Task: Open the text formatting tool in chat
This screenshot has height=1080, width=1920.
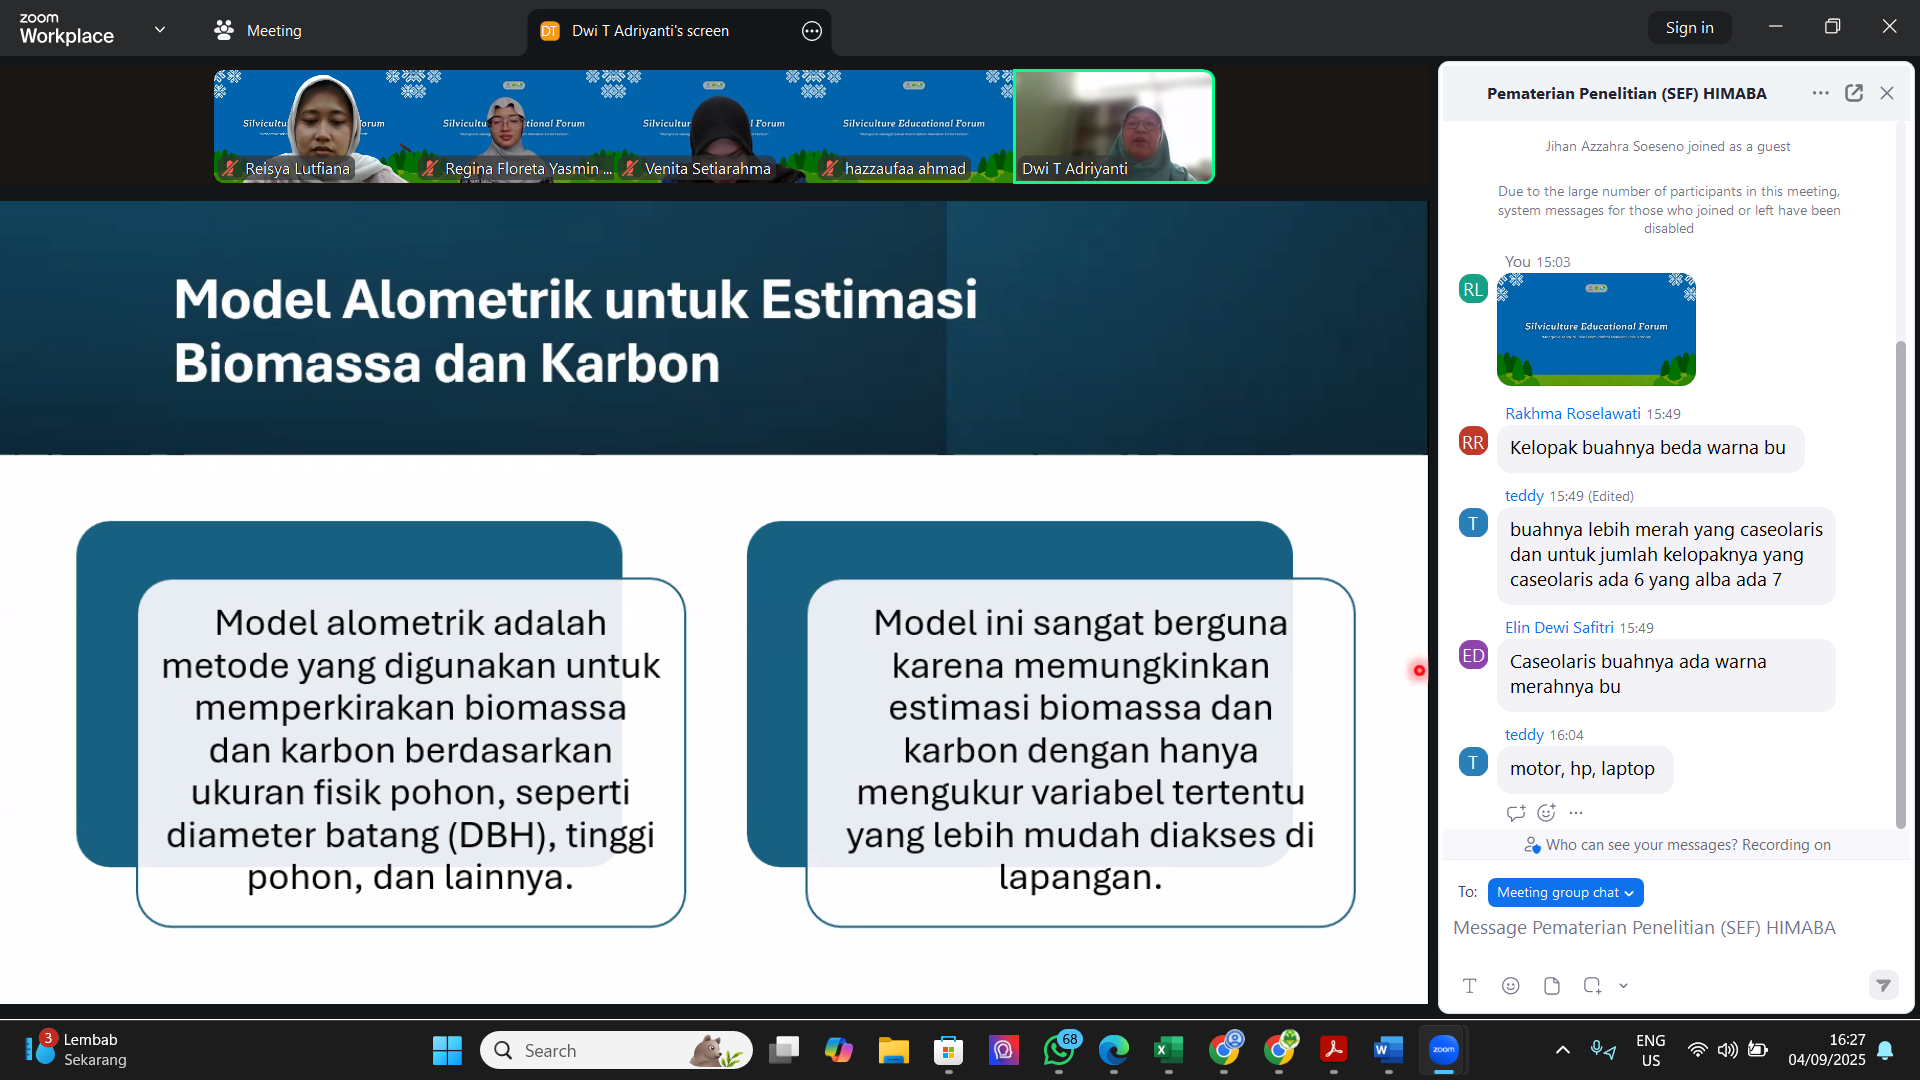Action: coord(1469,986)
